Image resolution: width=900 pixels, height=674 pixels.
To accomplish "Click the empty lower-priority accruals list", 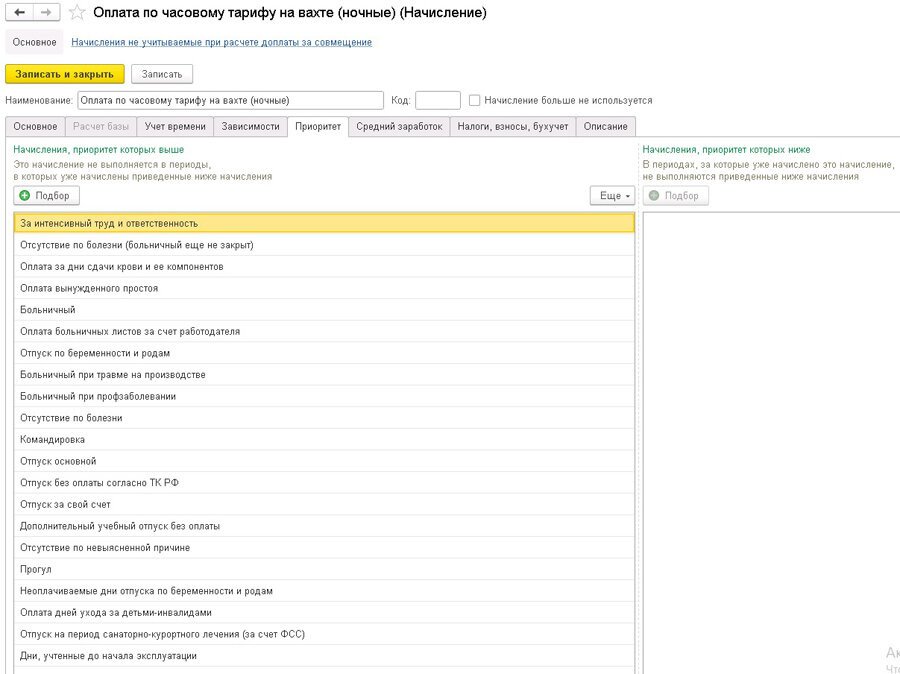I will (x=771, y=442).
